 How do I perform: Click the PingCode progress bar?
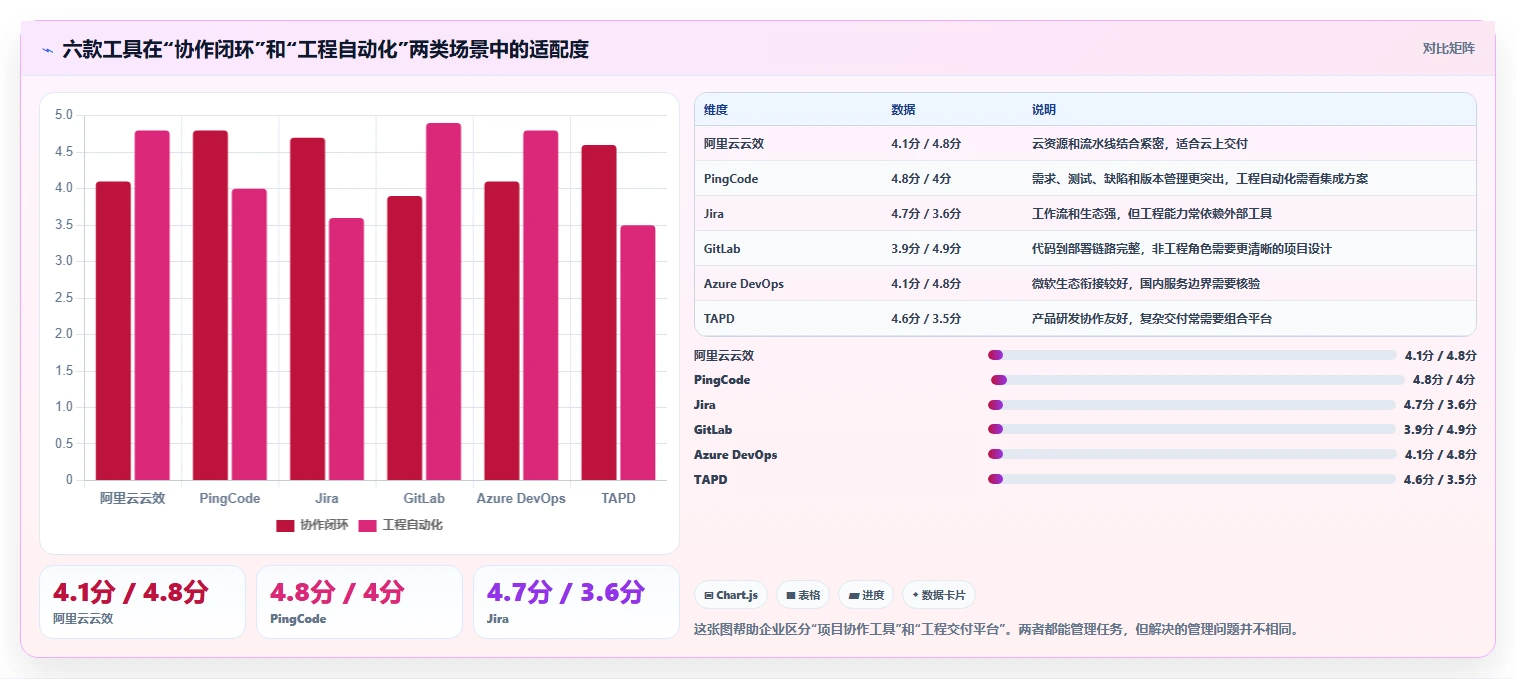pyautogui.click(x=1198, y=380)
